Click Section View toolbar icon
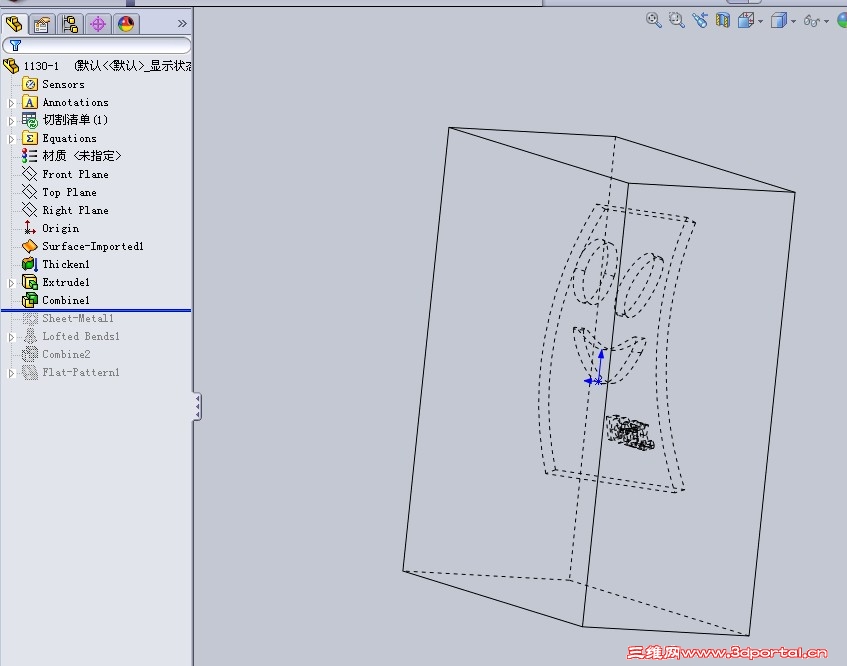Image resolution: width=847 pixels, height=666 pixels. (723, 21)
